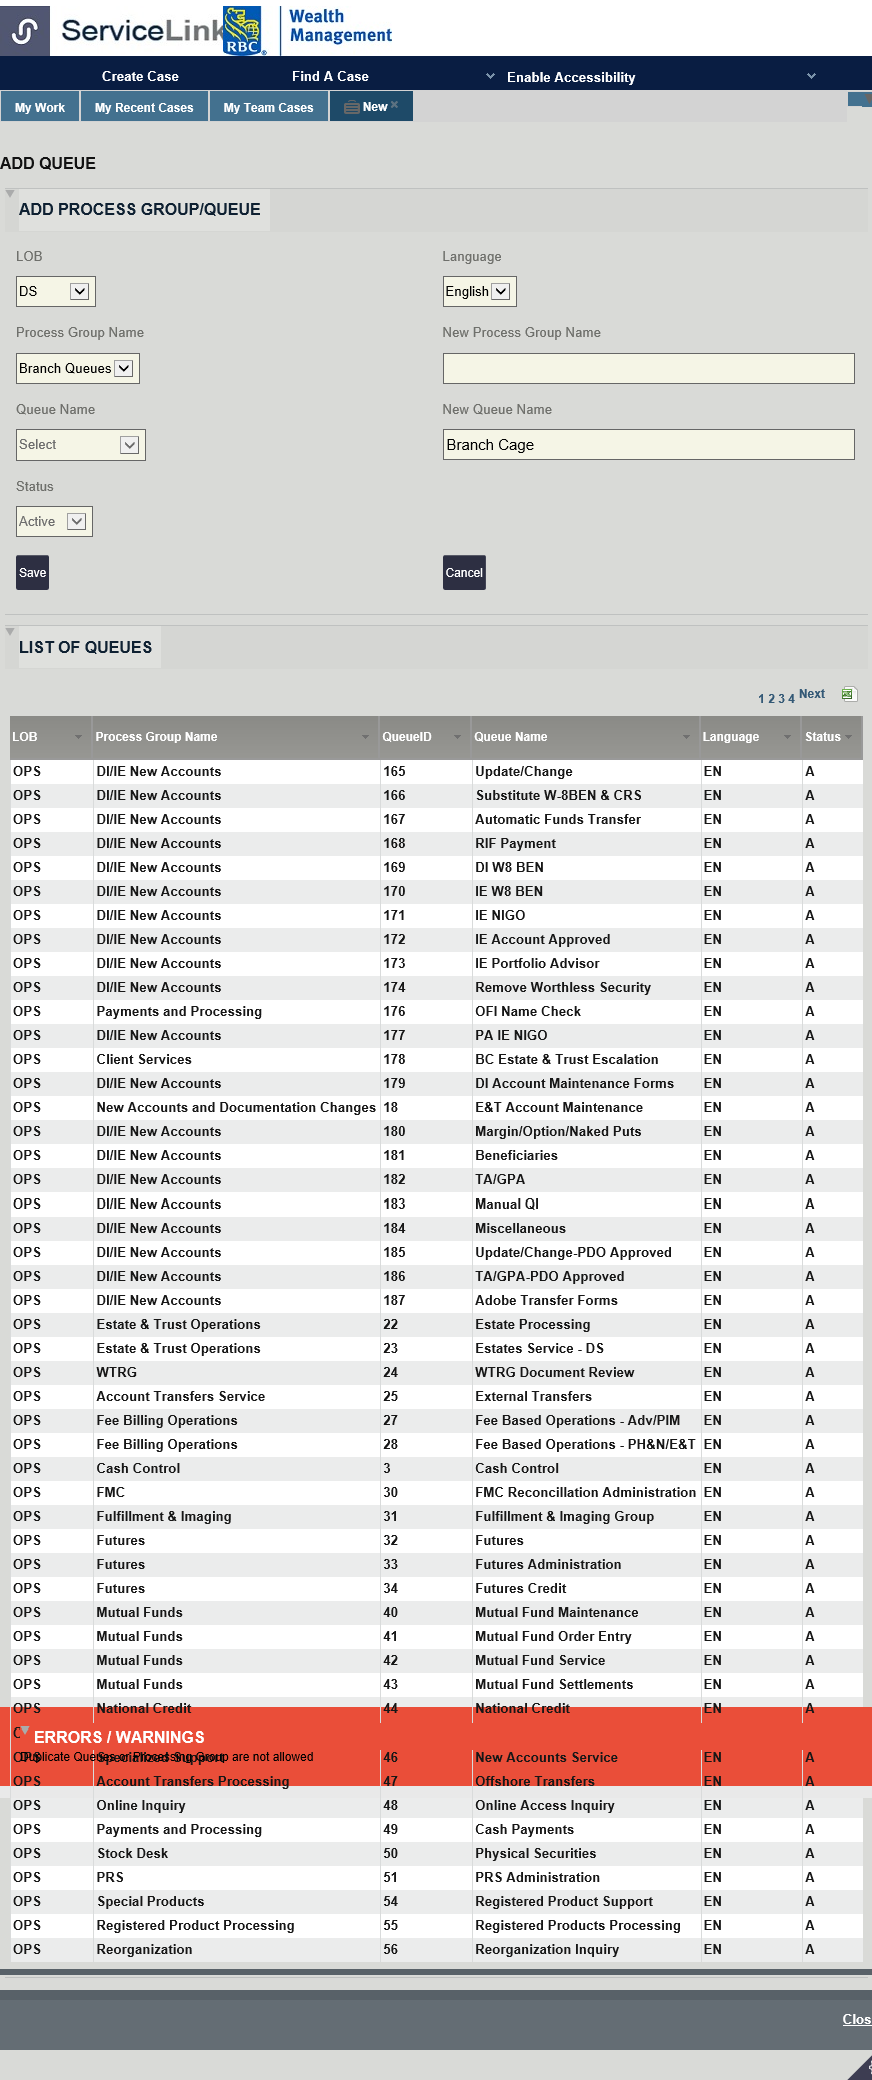The image size is (872, 2080).
Task: Click 'Mutual Fund Order Entry' queue name
Action: [x=553, y=1637]
